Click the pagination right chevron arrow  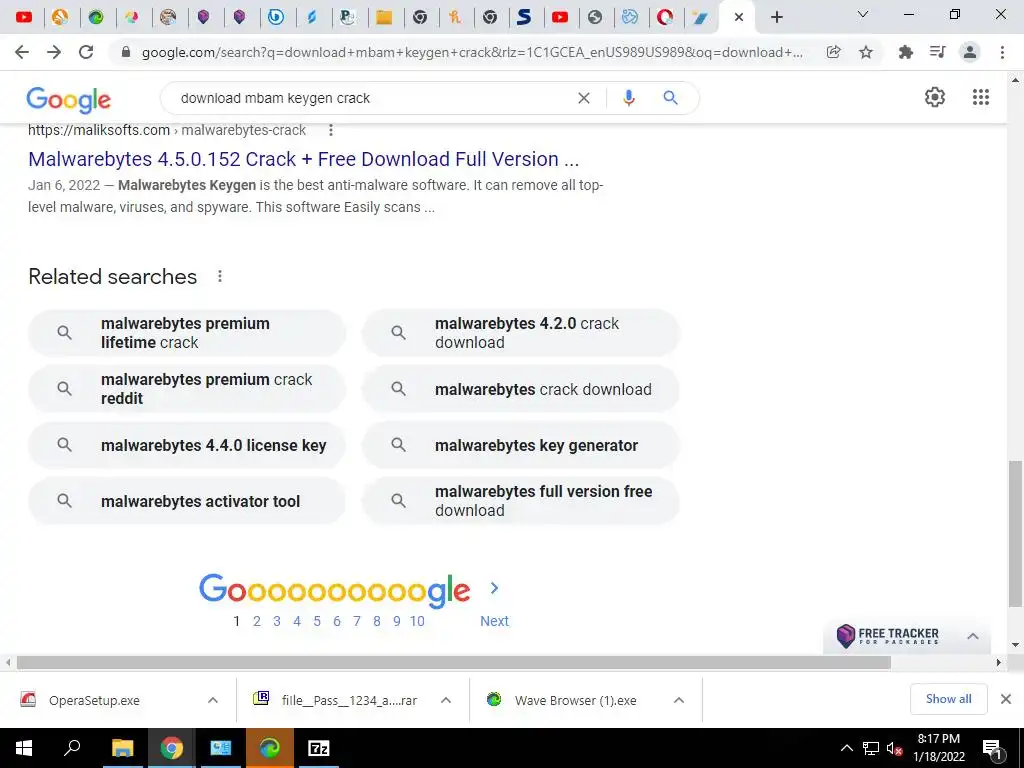tap(494, 588)
